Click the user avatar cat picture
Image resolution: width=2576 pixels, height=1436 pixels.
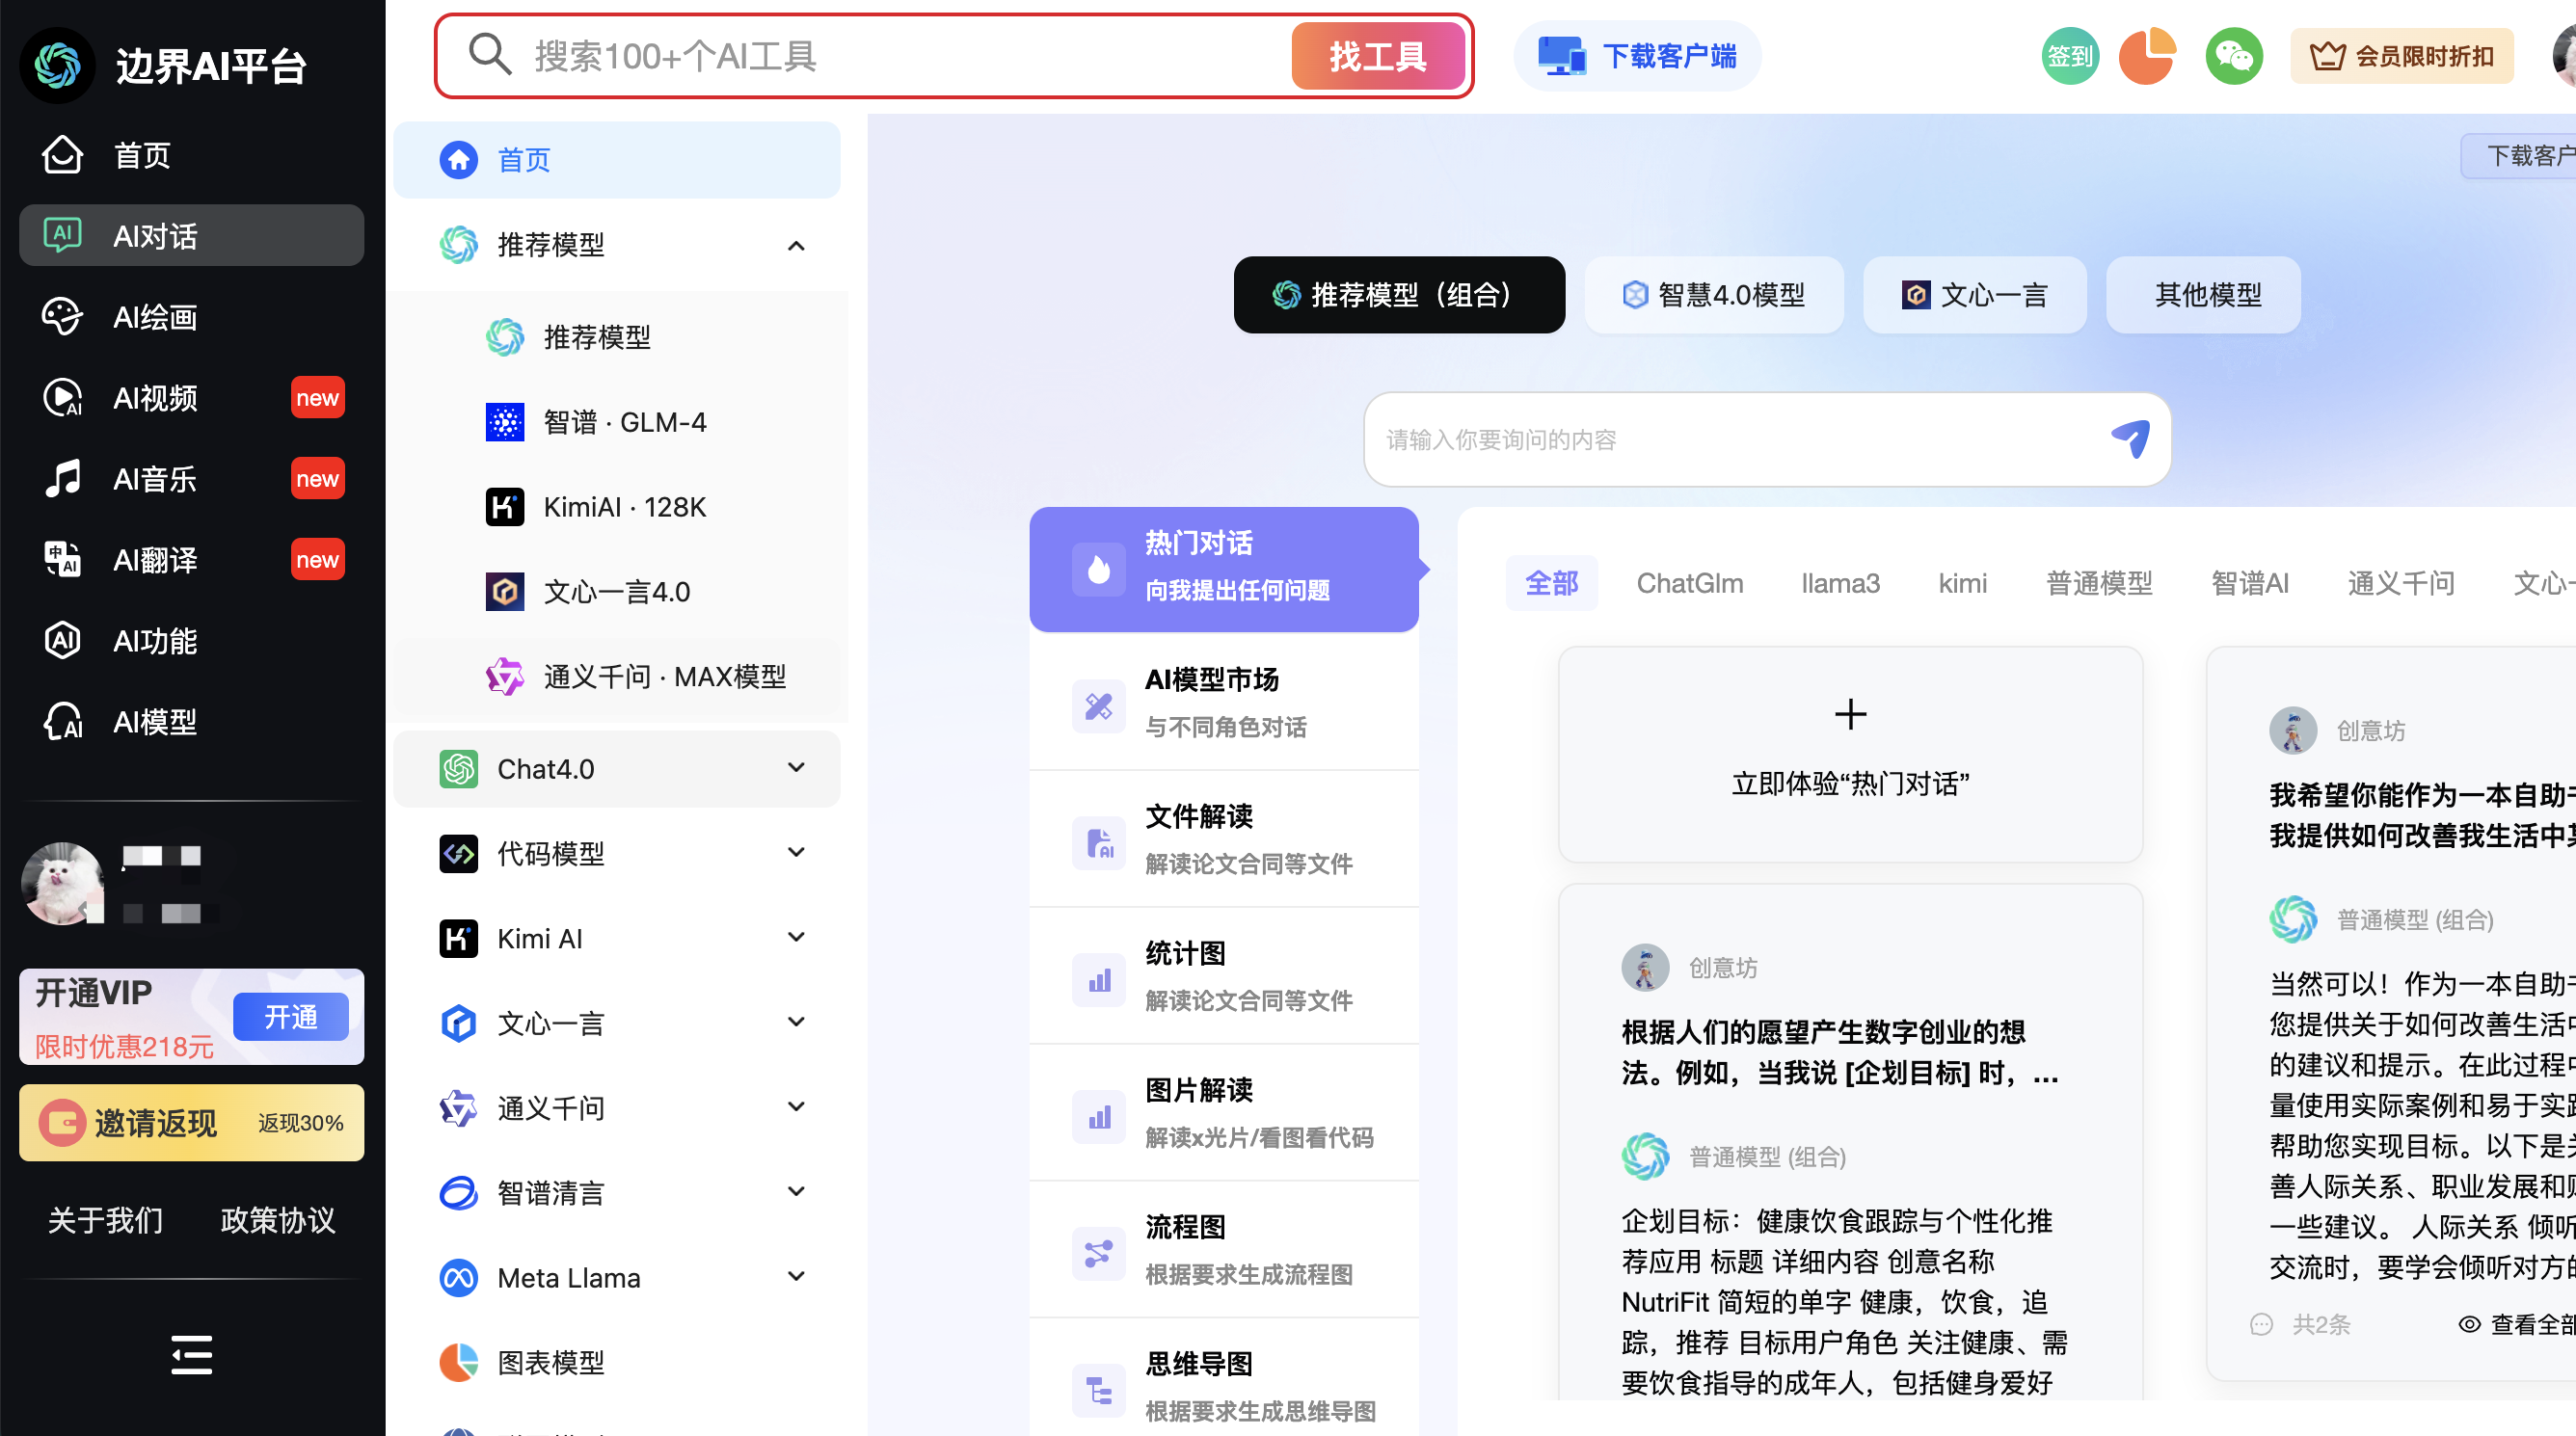pyautogui.click(x=63, y=883)
